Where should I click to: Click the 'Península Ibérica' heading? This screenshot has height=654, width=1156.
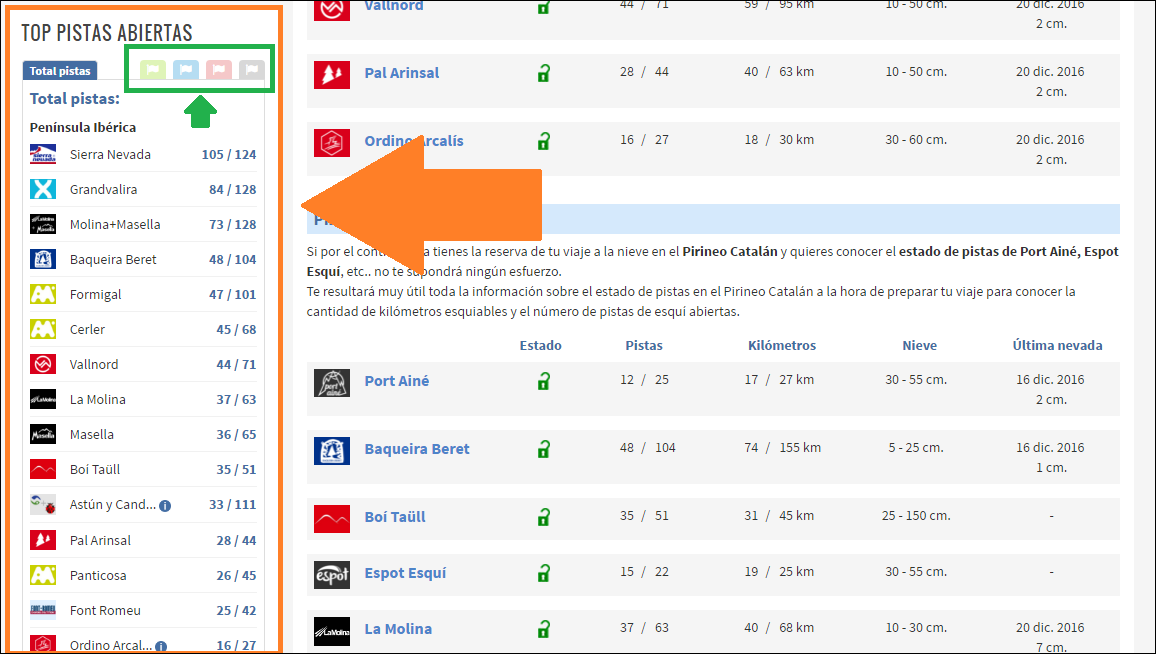click(83, 127)
